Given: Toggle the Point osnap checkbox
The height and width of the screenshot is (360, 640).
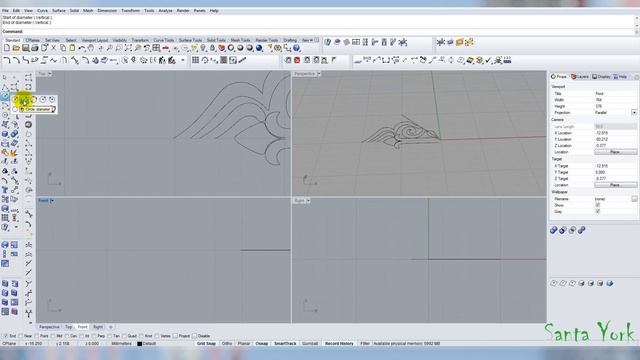Looking at the screenshot, I should [36, 336].
